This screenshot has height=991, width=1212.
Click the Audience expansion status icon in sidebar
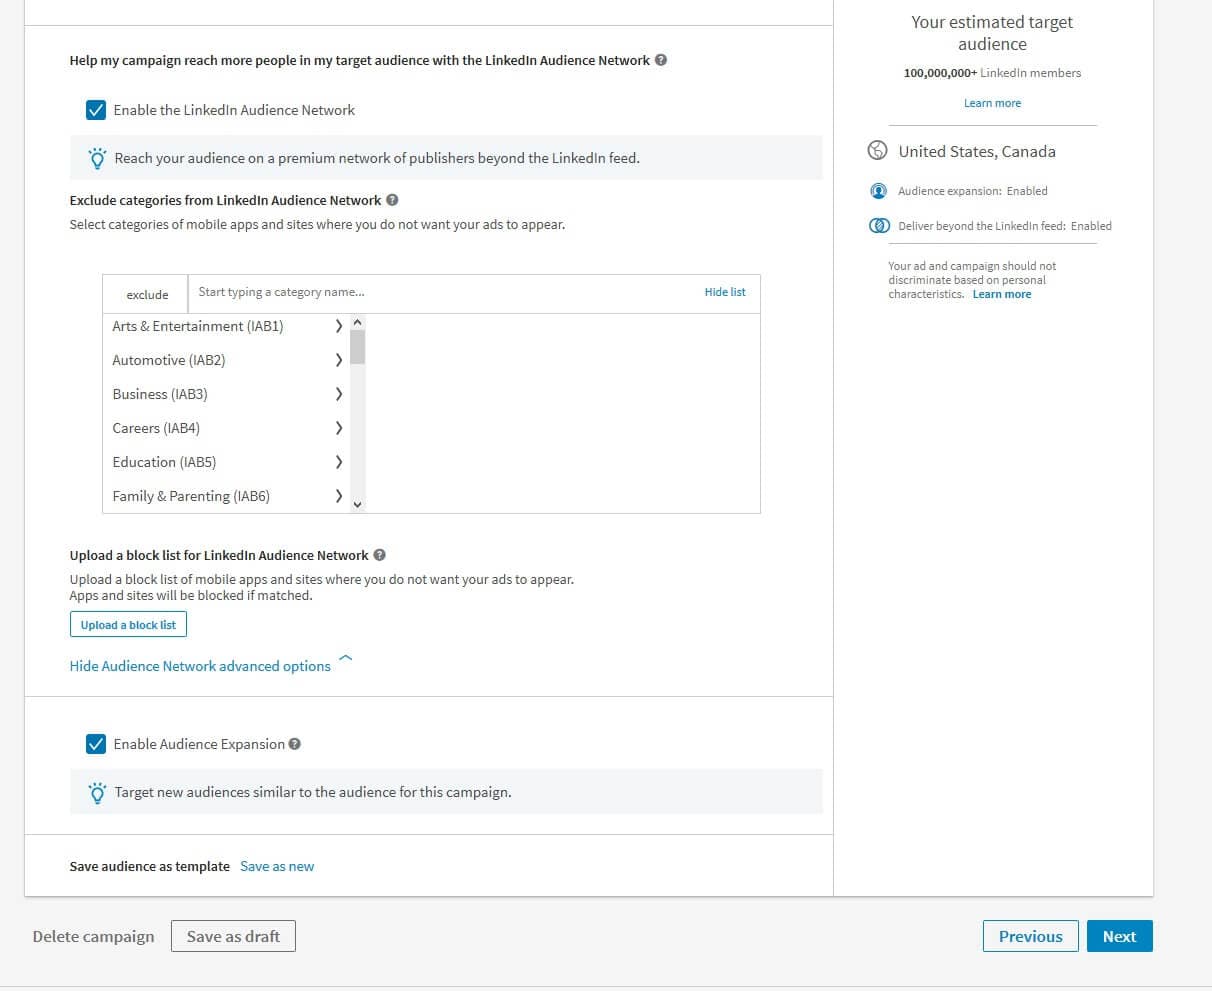click(878, 191)
